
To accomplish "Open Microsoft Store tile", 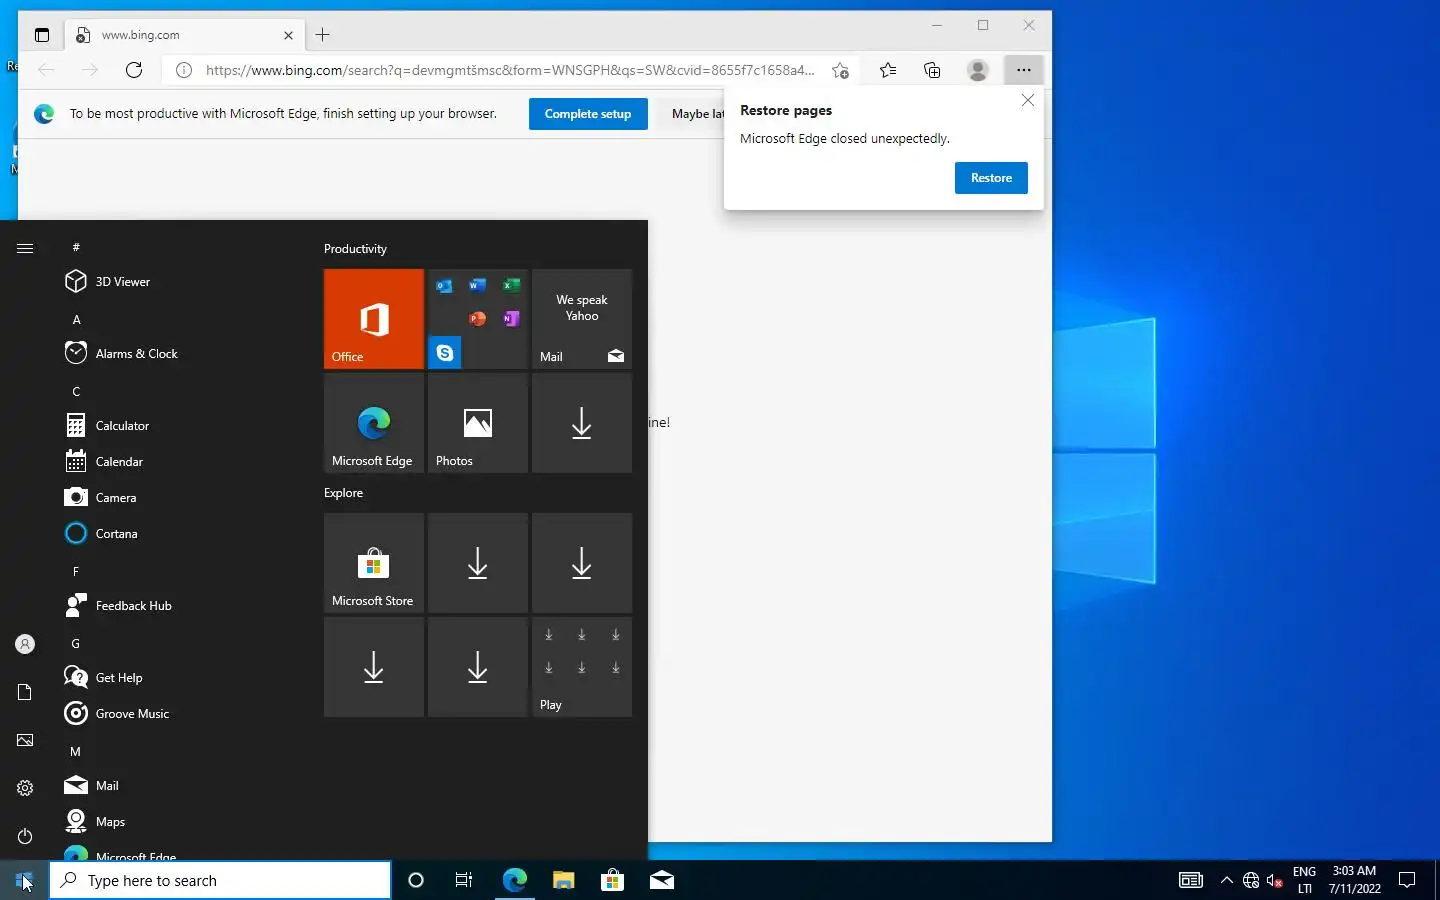I will [374, 563].
